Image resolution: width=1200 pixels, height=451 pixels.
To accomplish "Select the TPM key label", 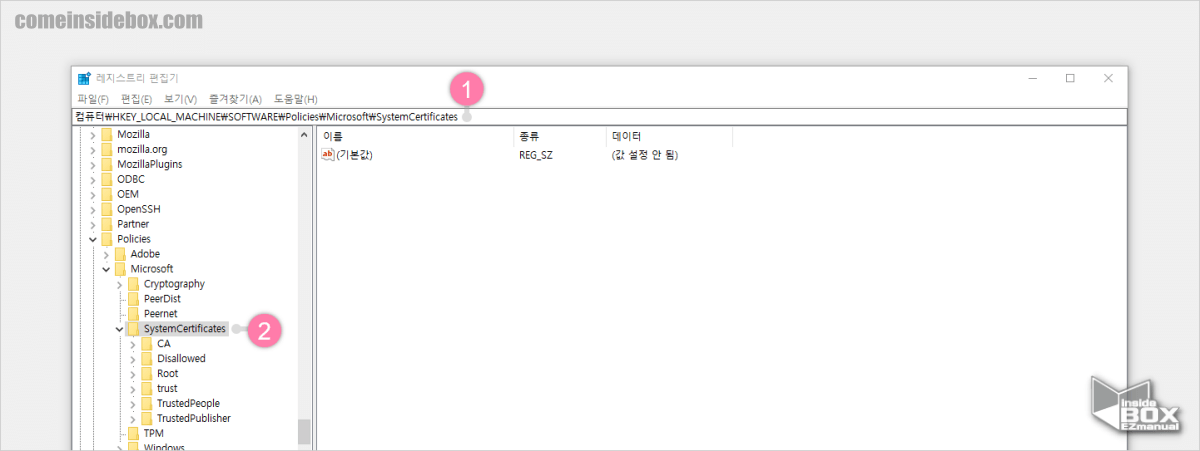I will click(x=153, y=434).
